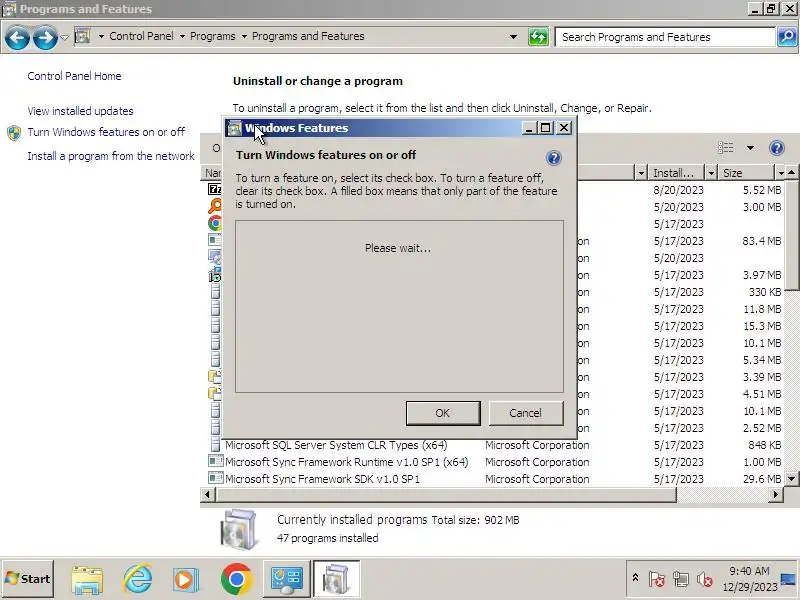Open recent pages dropdown beside Forward arrow
This screenshot has width=800, height=600.
[65, 37]
